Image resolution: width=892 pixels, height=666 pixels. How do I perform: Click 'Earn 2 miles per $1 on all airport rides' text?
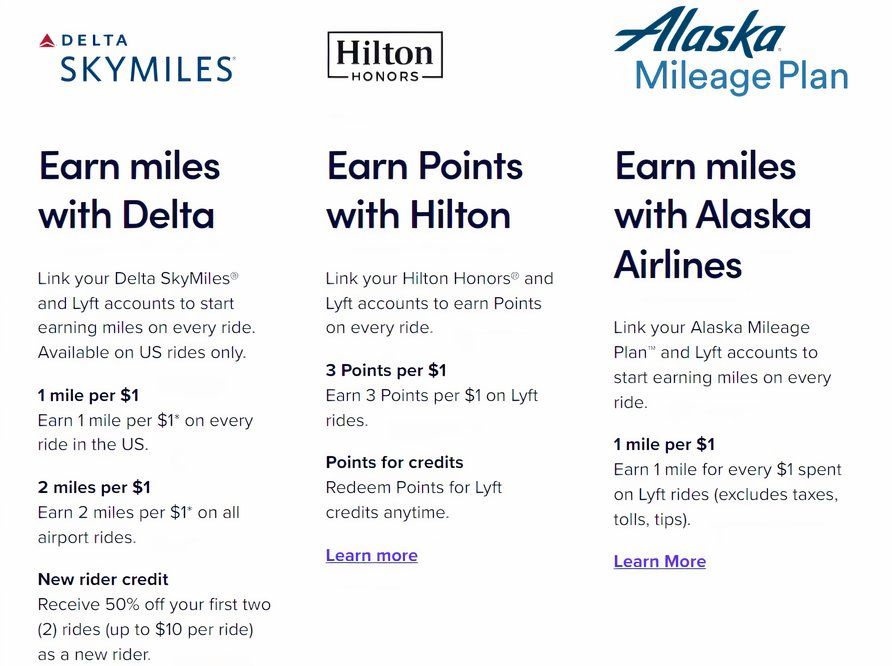[x=138, y=525]
